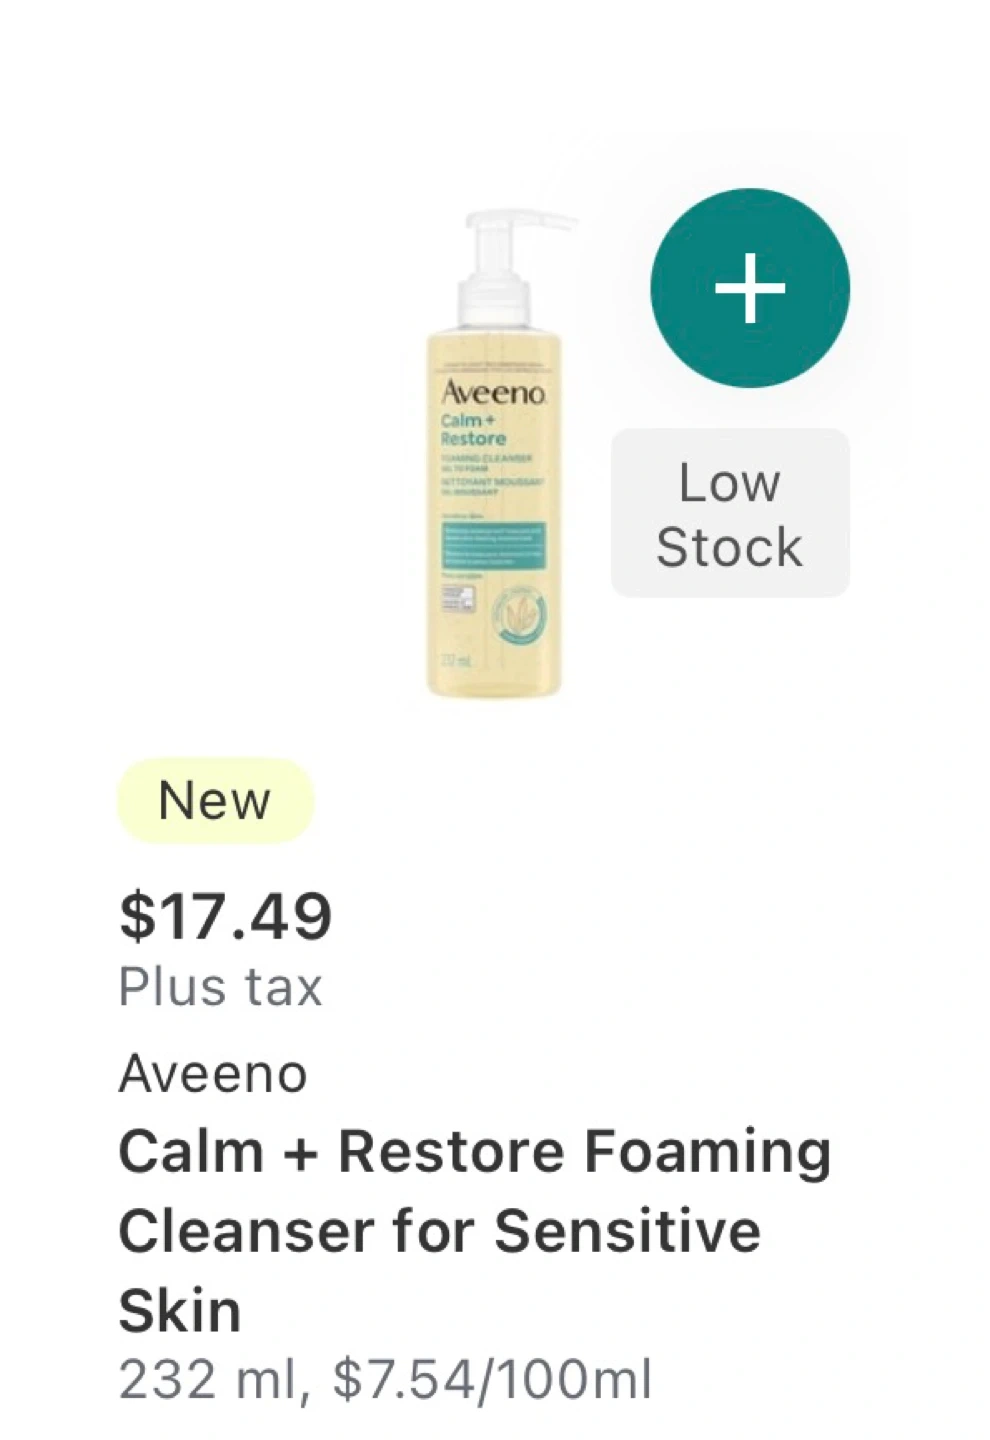The image size is (990, 1440).
Task: Tap the $7.54/100ml unit price
Action: point(492,1380)
